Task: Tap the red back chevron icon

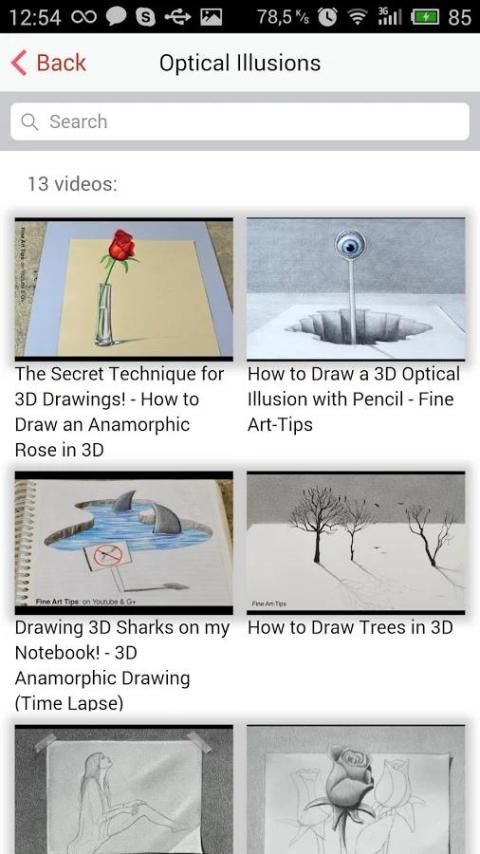Action: click(19, 63)
